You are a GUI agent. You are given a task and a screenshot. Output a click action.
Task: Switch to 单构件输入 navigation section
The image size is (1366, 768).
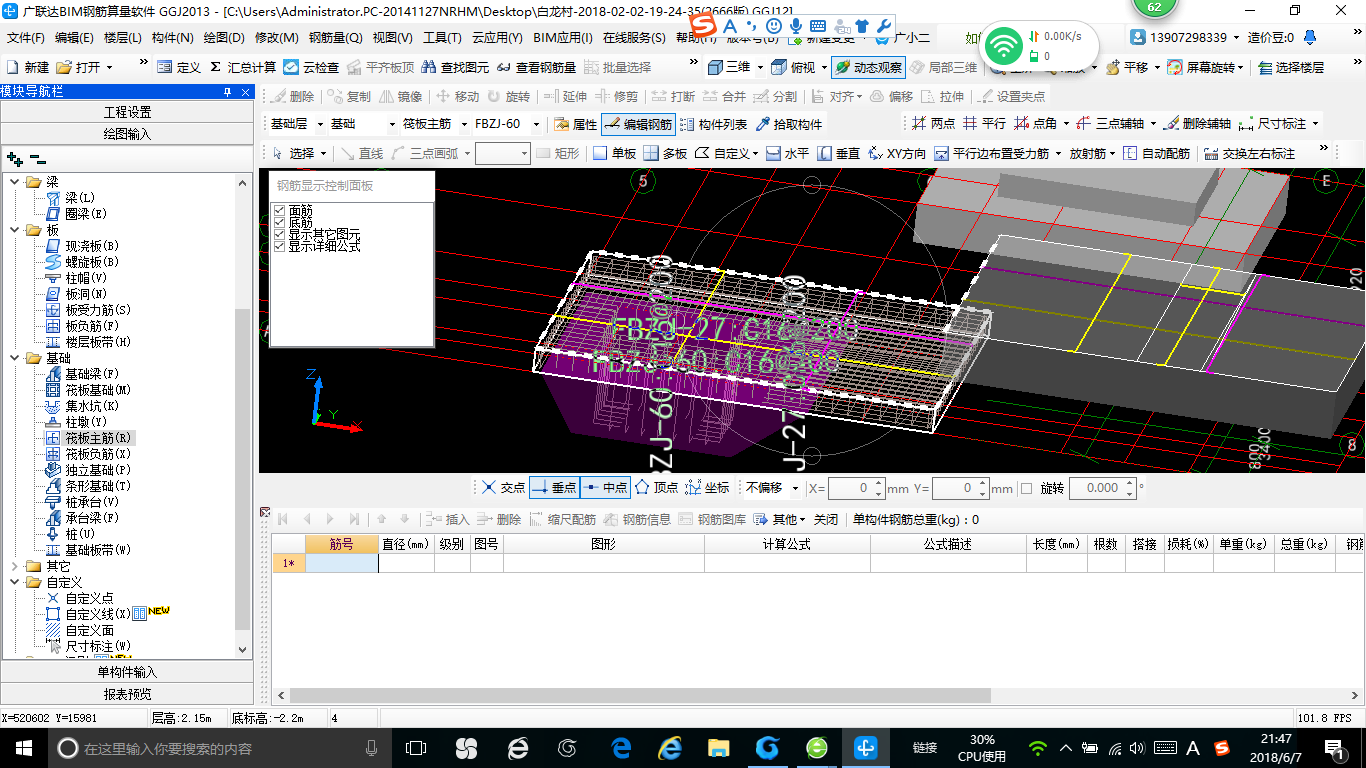point(127,672)
